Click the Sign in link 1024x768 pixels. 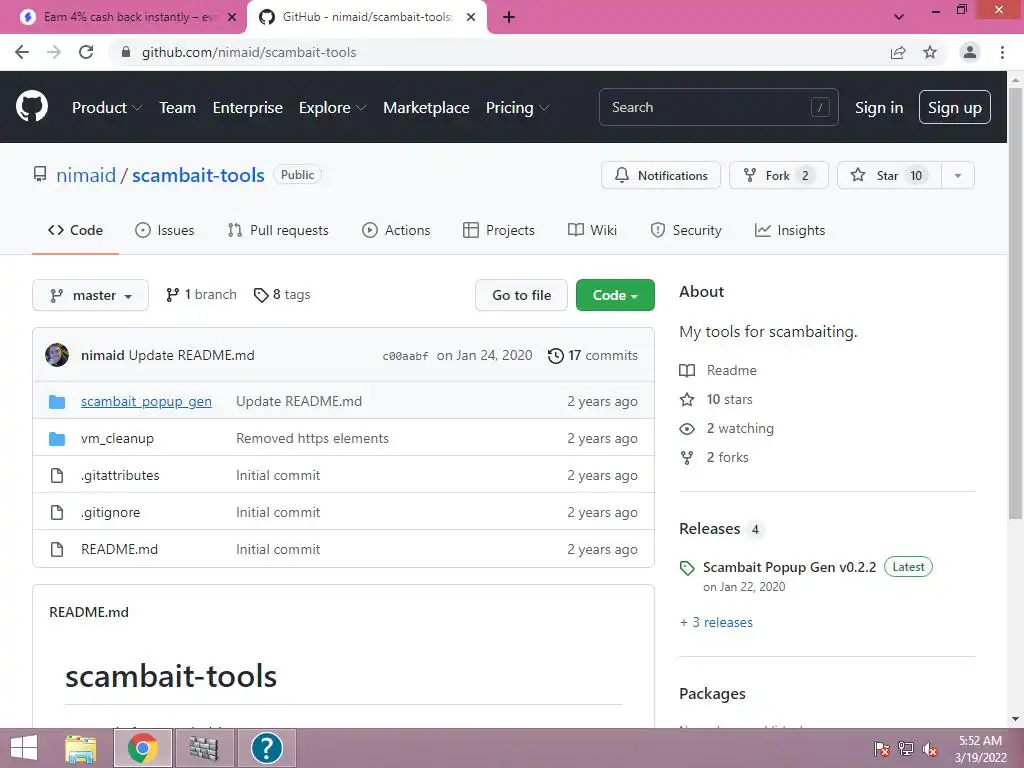(x=879, y=108)
